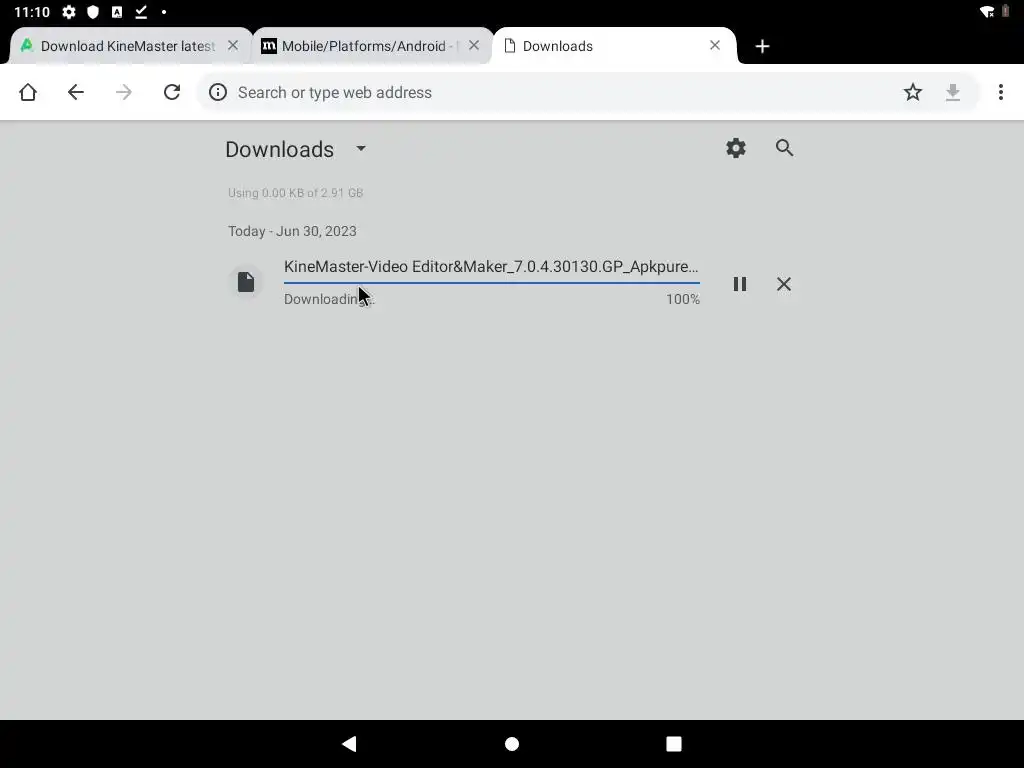
Task: Go to the browser home page
Action: click(28, 92)
